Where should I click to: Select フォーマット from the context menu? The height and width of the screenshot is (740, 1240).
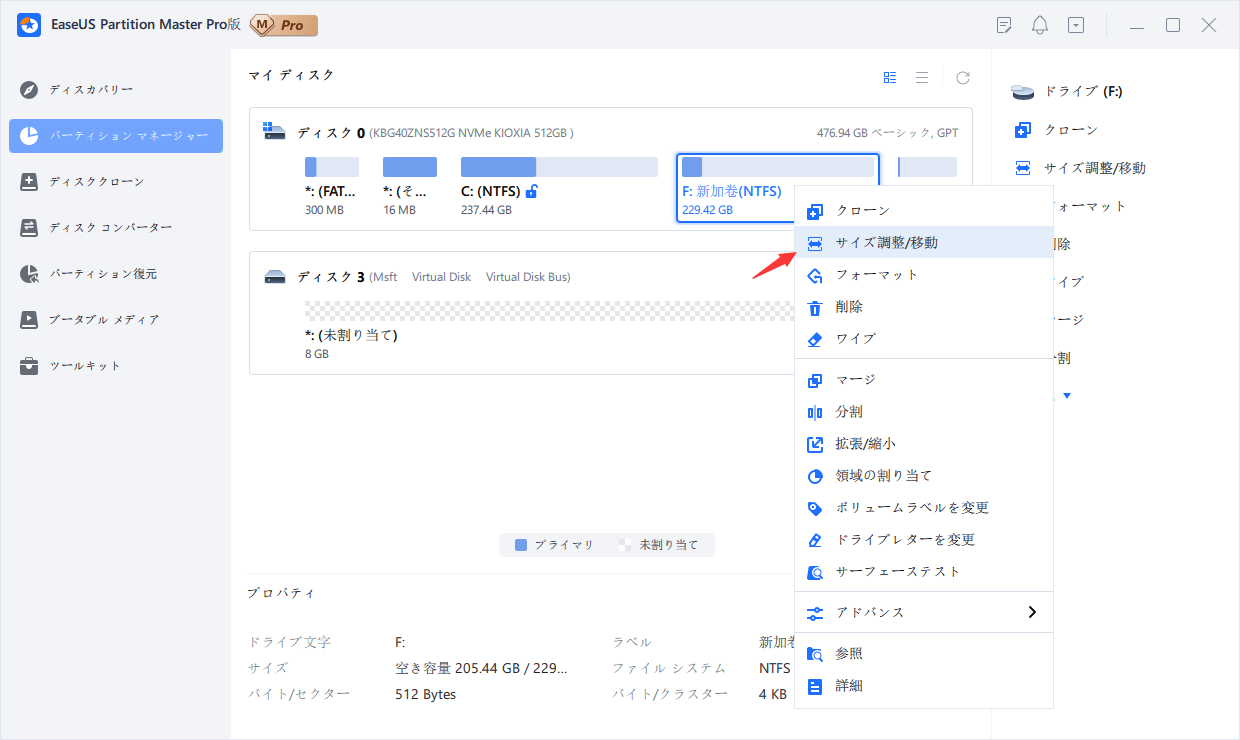tap(876, 275)
